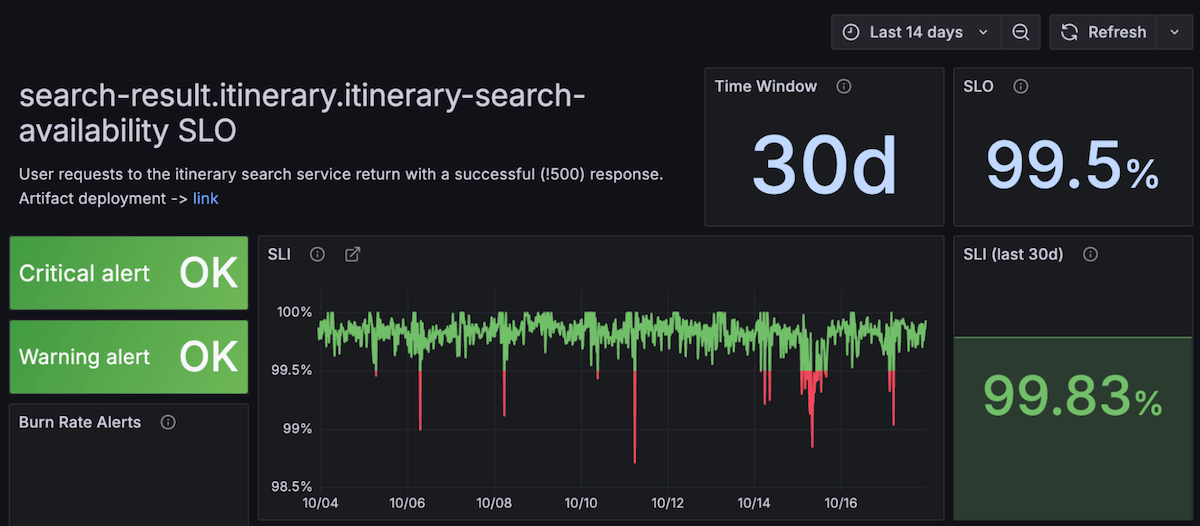Open the Artifact deployment link
This screenshot has height=526, width=1200.
pyautogui.click(x=205, y=198)
